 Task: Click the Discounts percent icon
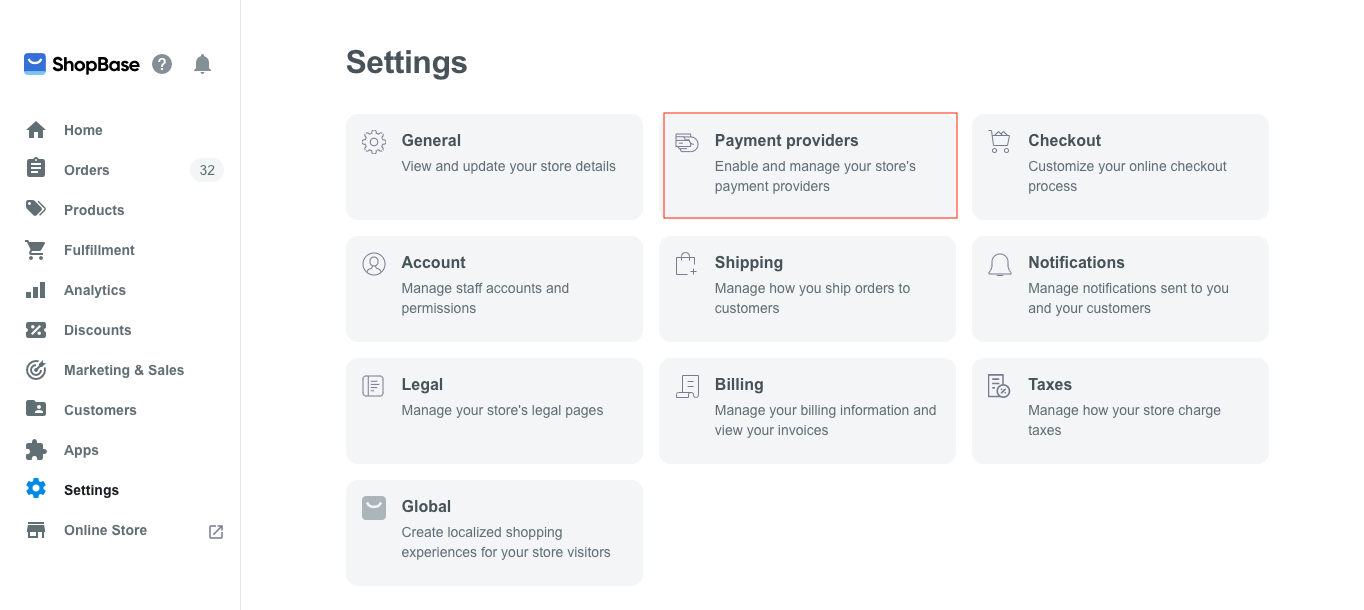36,330
